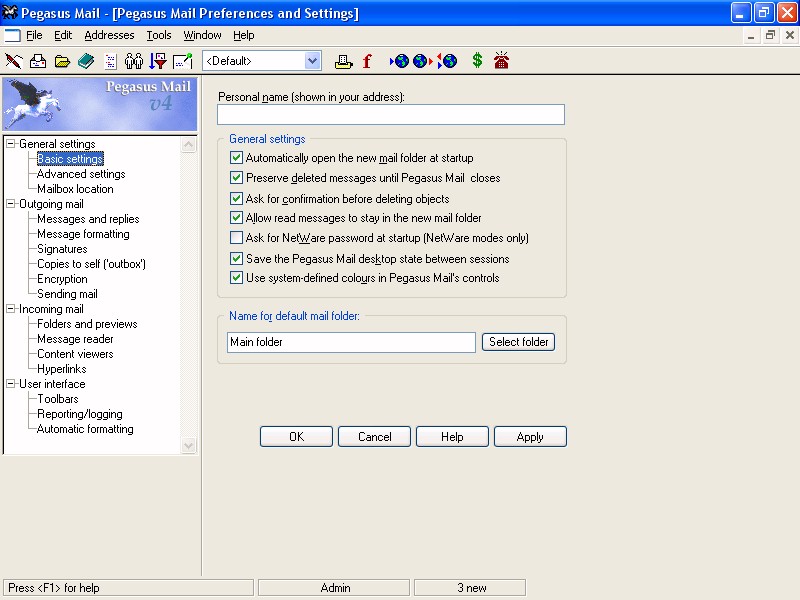Click the red ringing telephone icon
Screen dimensions: 800x600
coord(501,60)
